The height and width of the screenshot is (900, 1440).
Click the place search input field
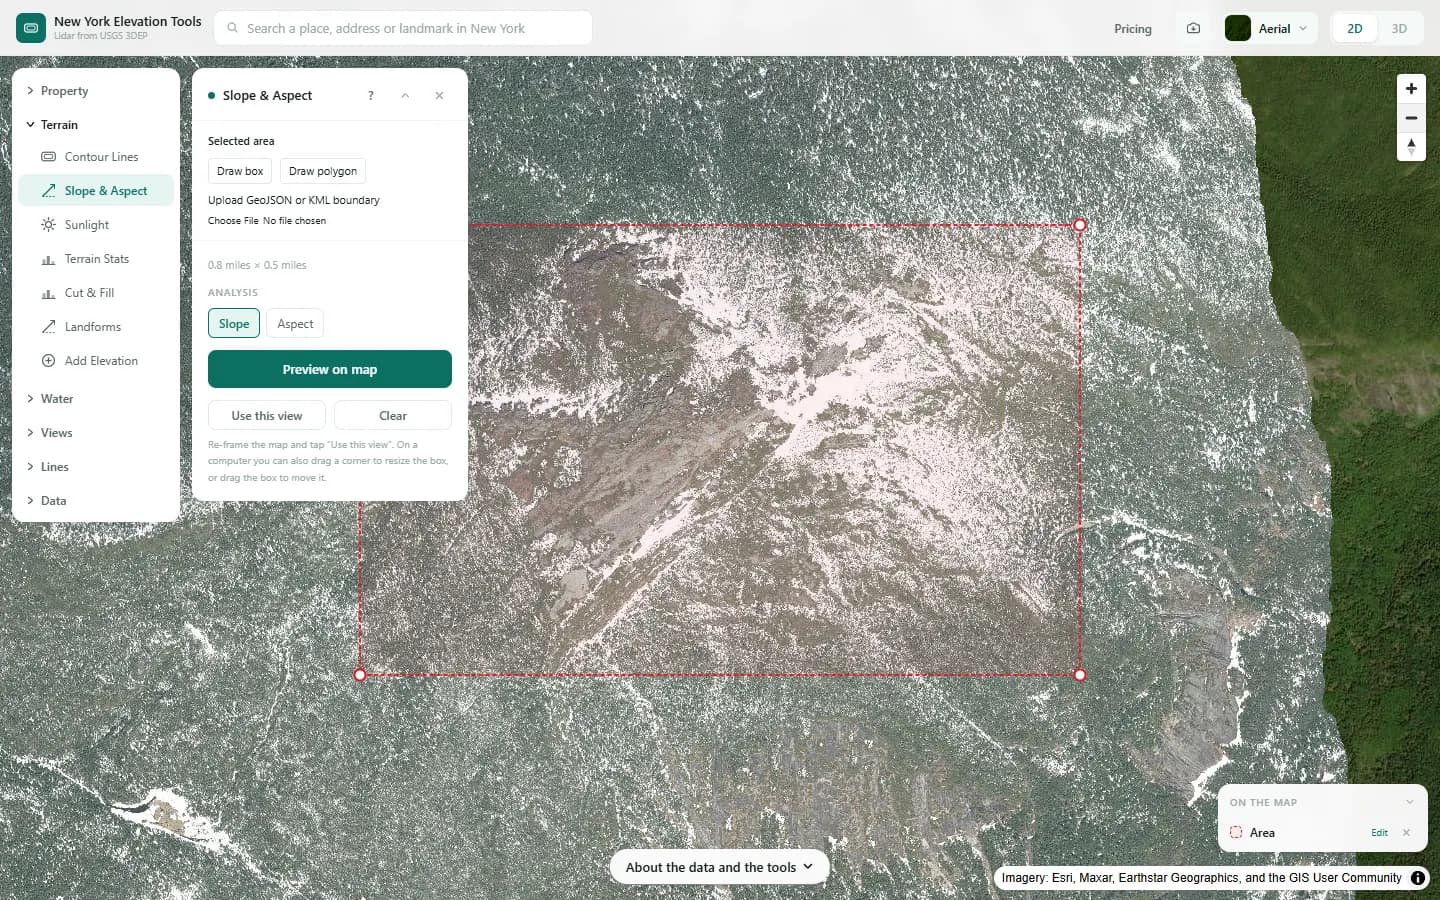click(403, 28)
